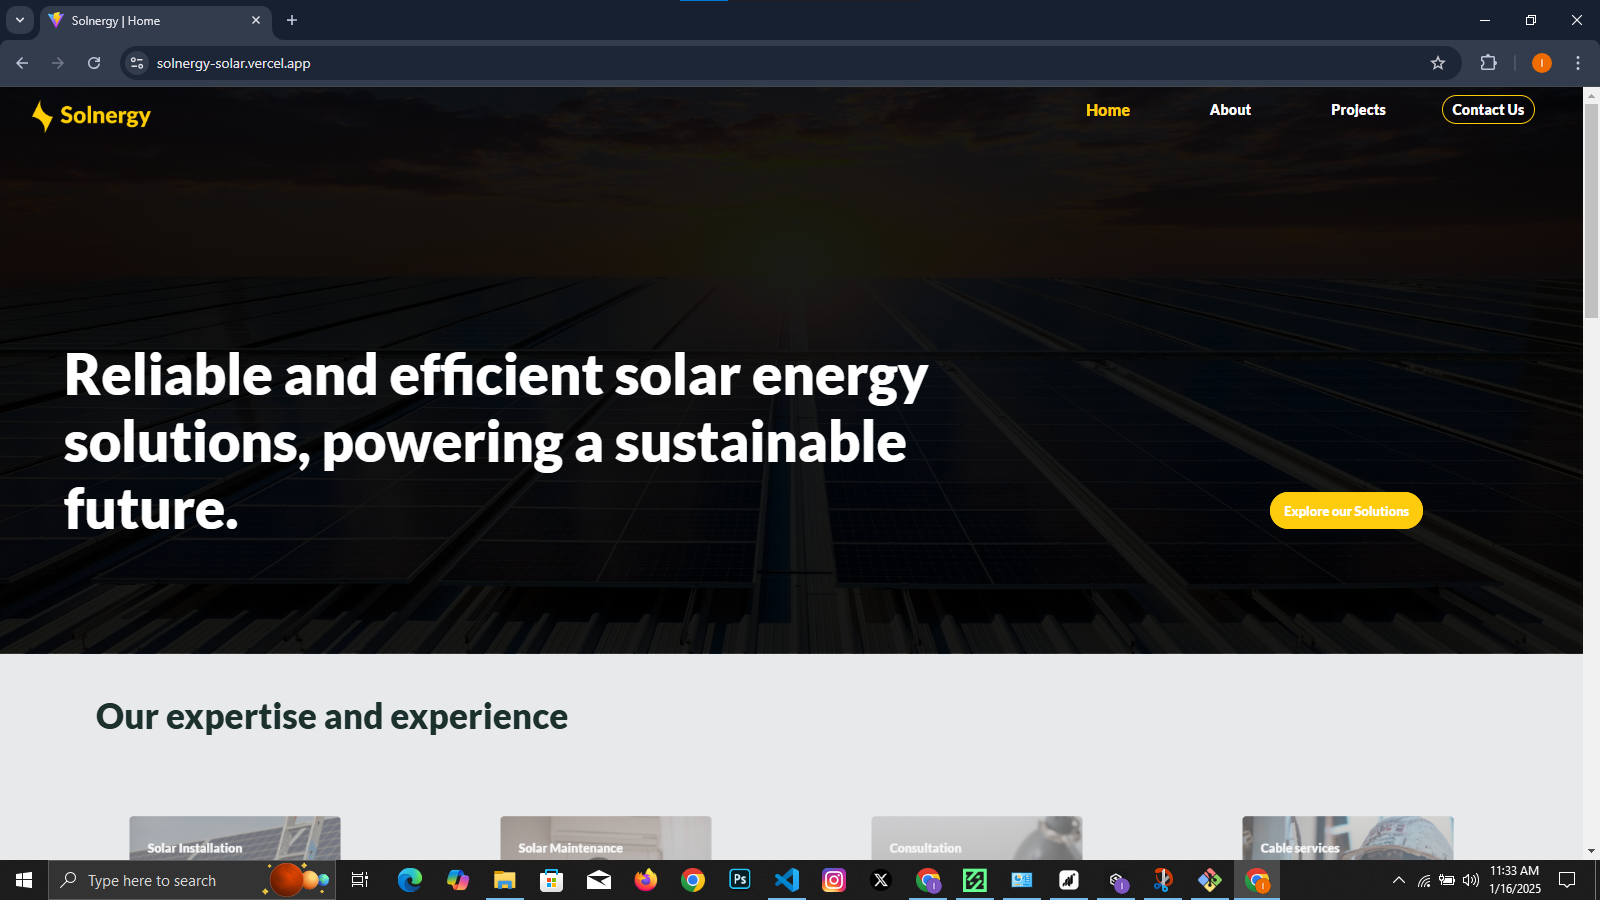Bookmark this page with the star icon
This screenshot has height=900, width=1600.
(x=1438, y=63)
